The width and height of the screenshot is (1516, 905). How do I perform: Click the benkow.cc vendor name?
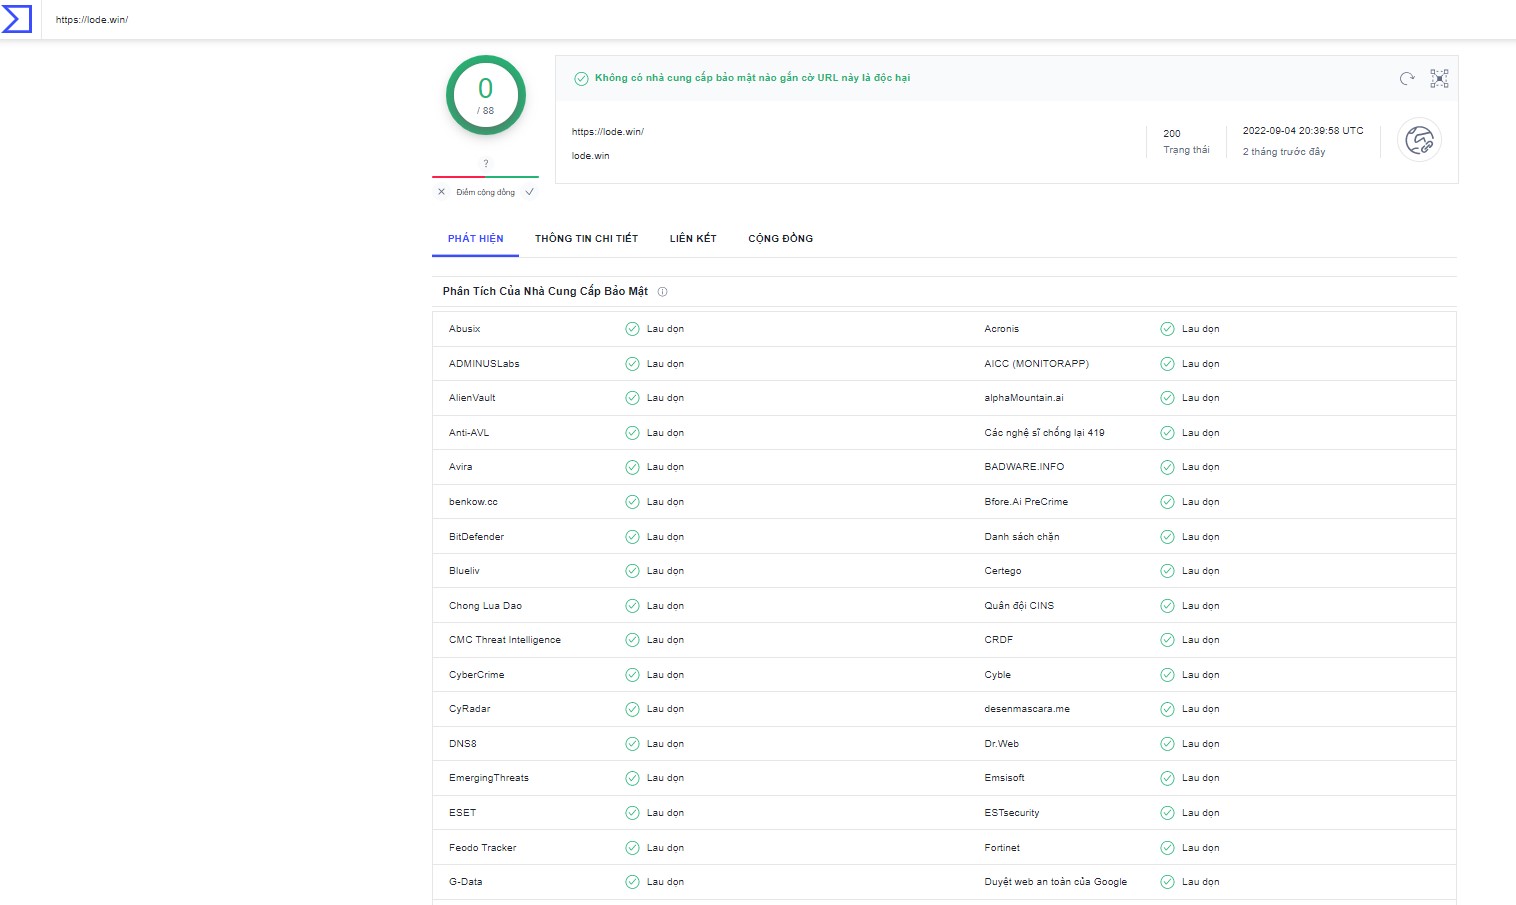(x=473, y=502)
